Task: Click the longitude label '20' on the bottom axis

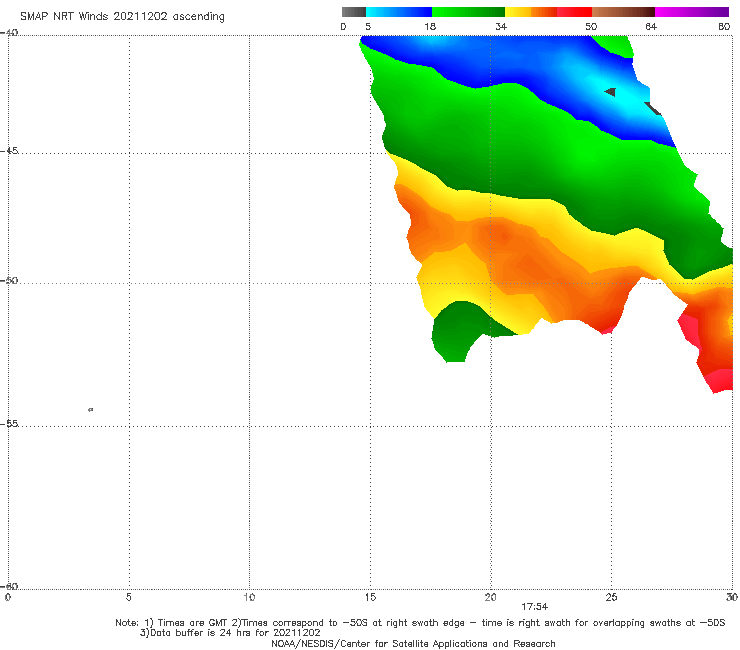Action: click(x=490, y=598)
